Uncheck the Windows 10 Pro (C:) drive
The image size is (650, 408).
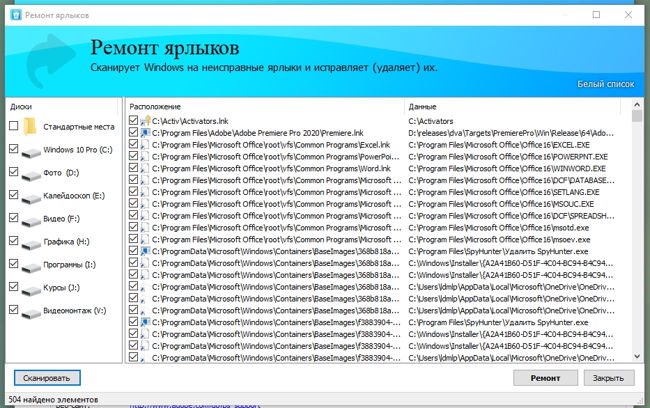(14, 148)
